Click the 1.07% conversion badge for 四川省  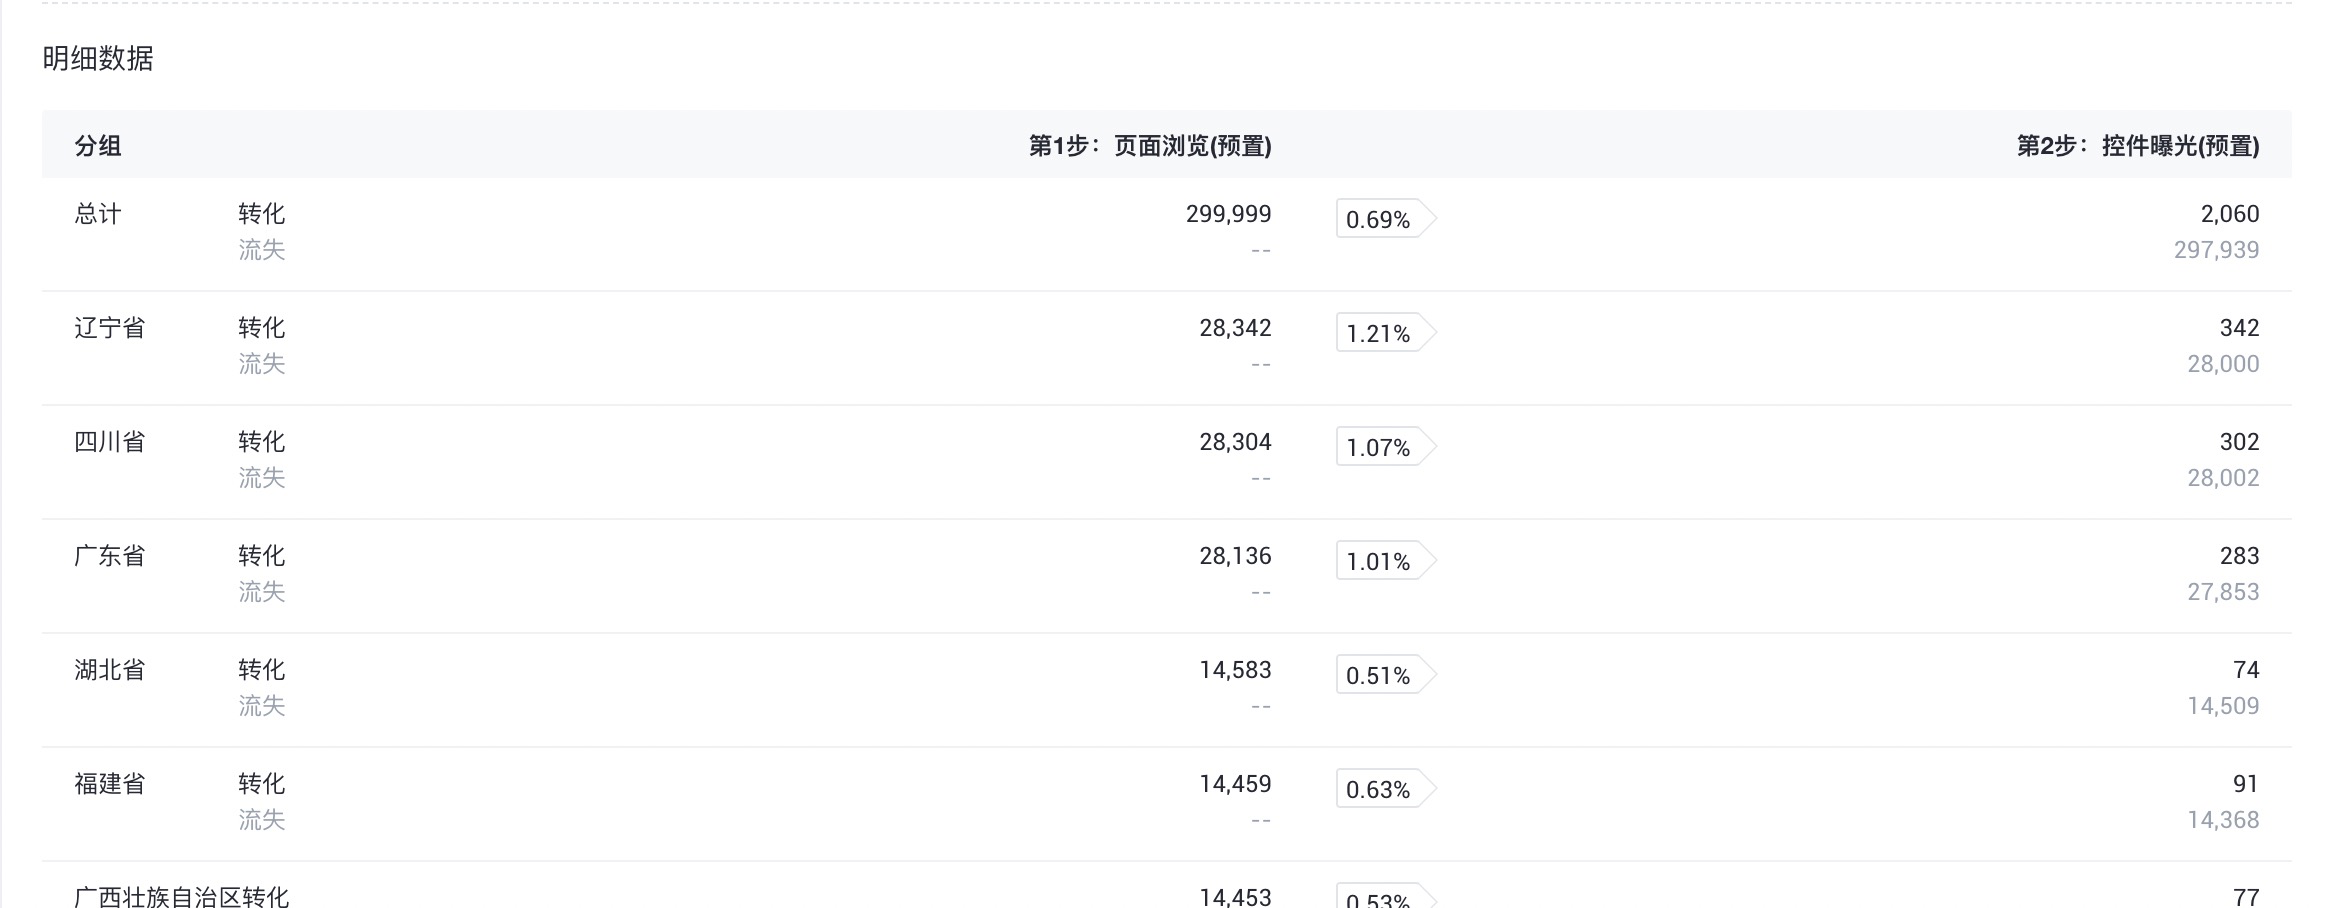tap(1378, 447)
